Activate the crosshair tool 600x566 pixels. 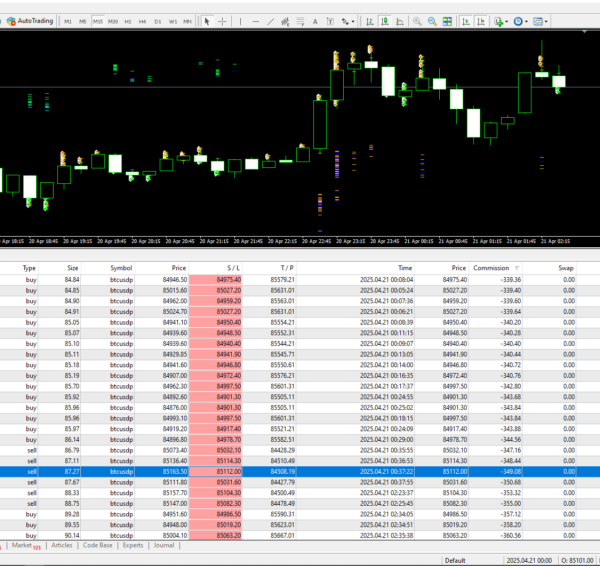(x=222, y=20)
